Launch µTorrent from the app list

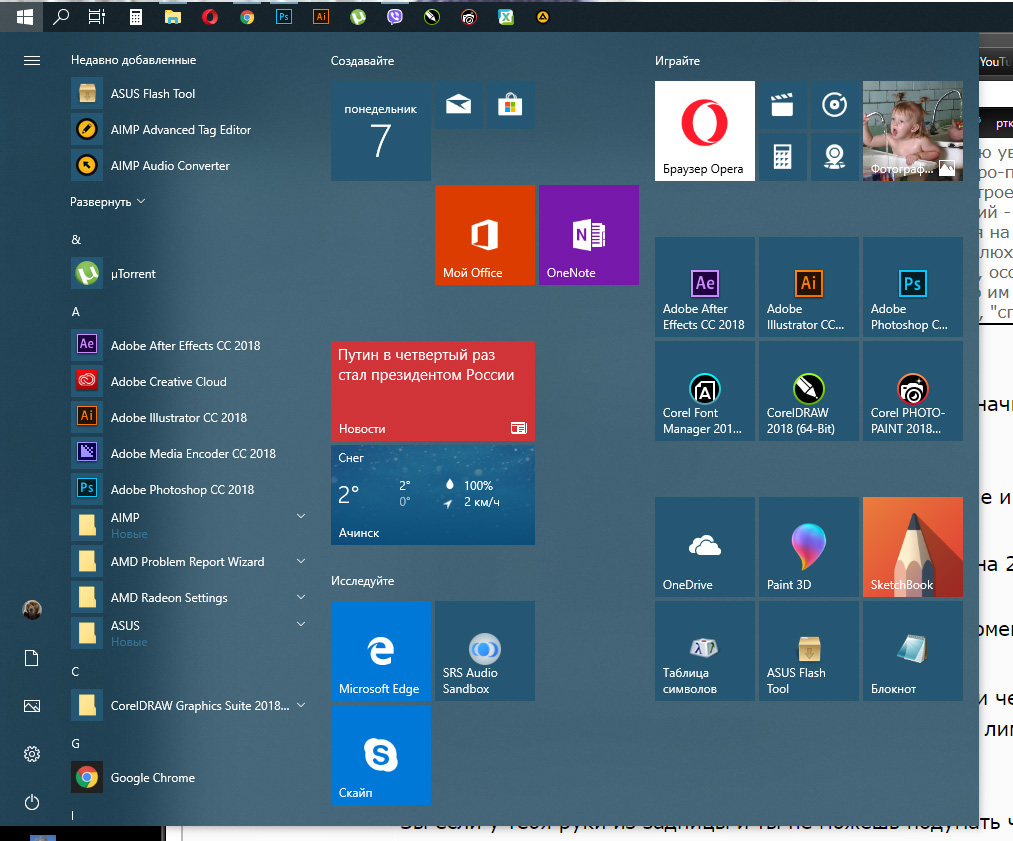pos(189,274)
